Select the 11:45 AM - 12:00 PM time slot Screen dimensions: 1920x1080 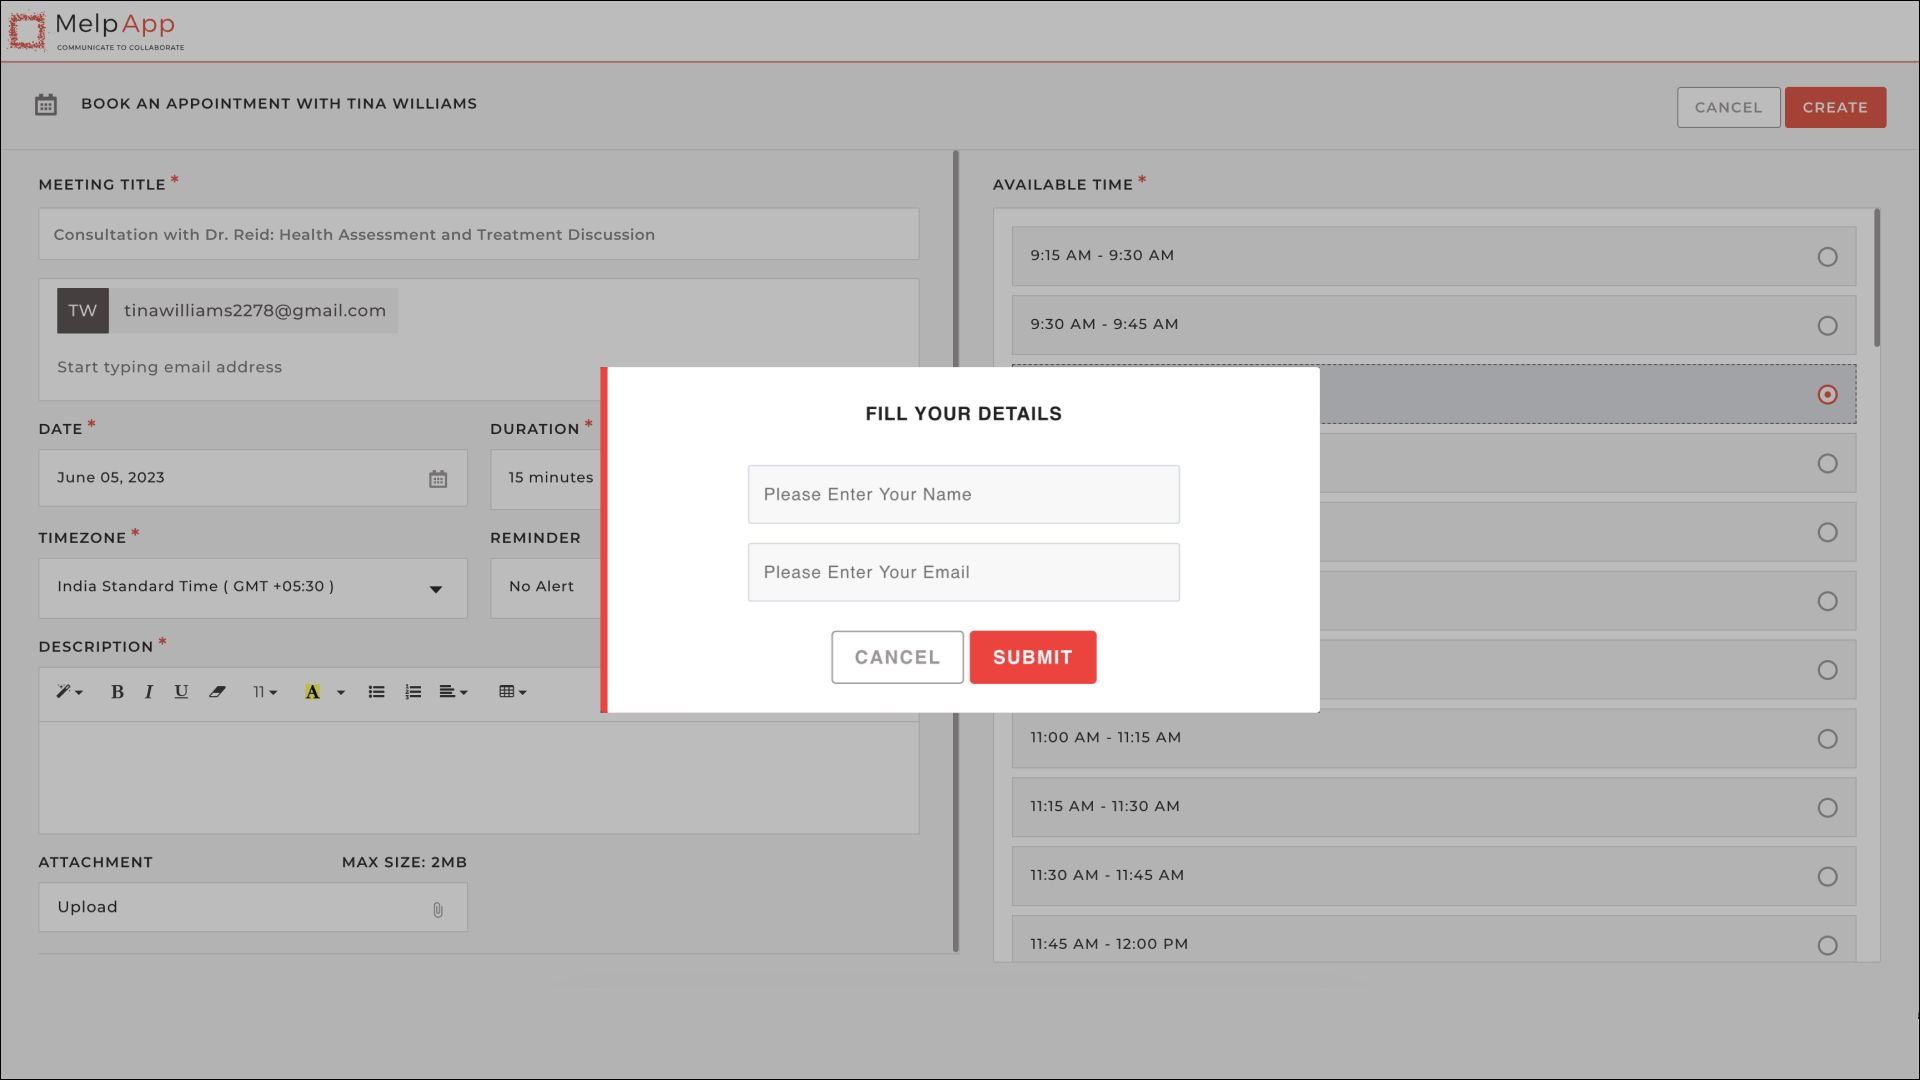(x=1828, y=945)
